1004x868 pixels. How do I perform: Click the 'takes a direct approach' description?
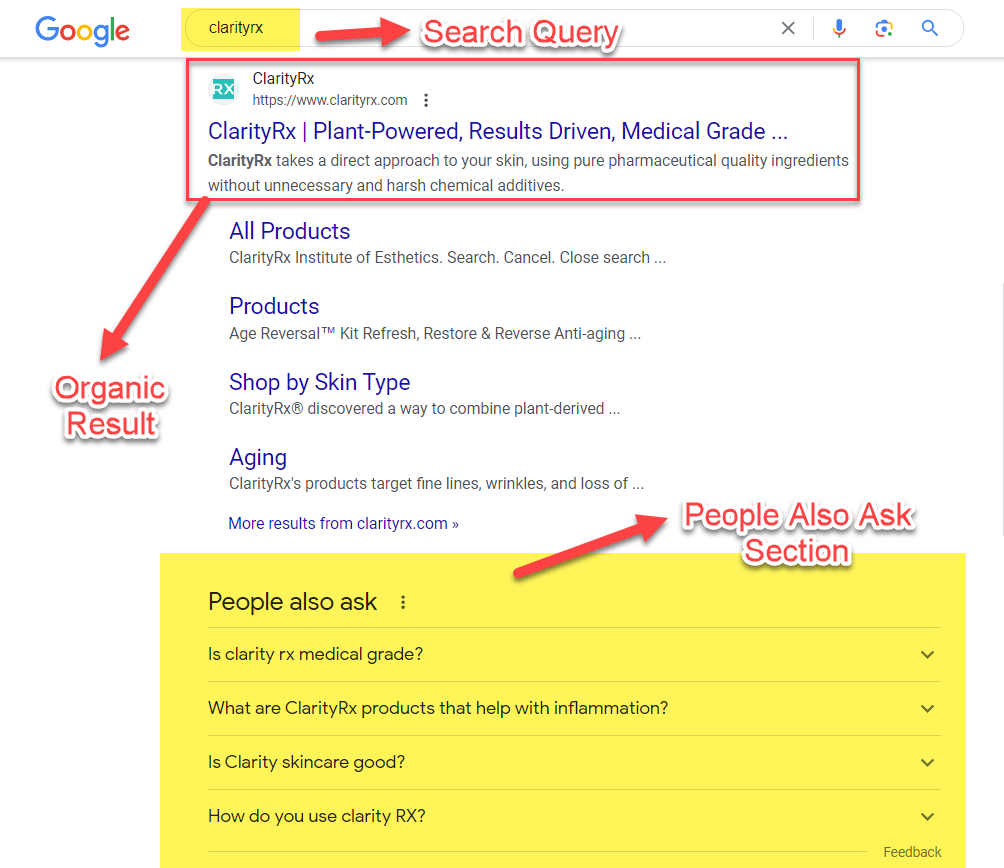pyautogui.click(x=528, y=173)
